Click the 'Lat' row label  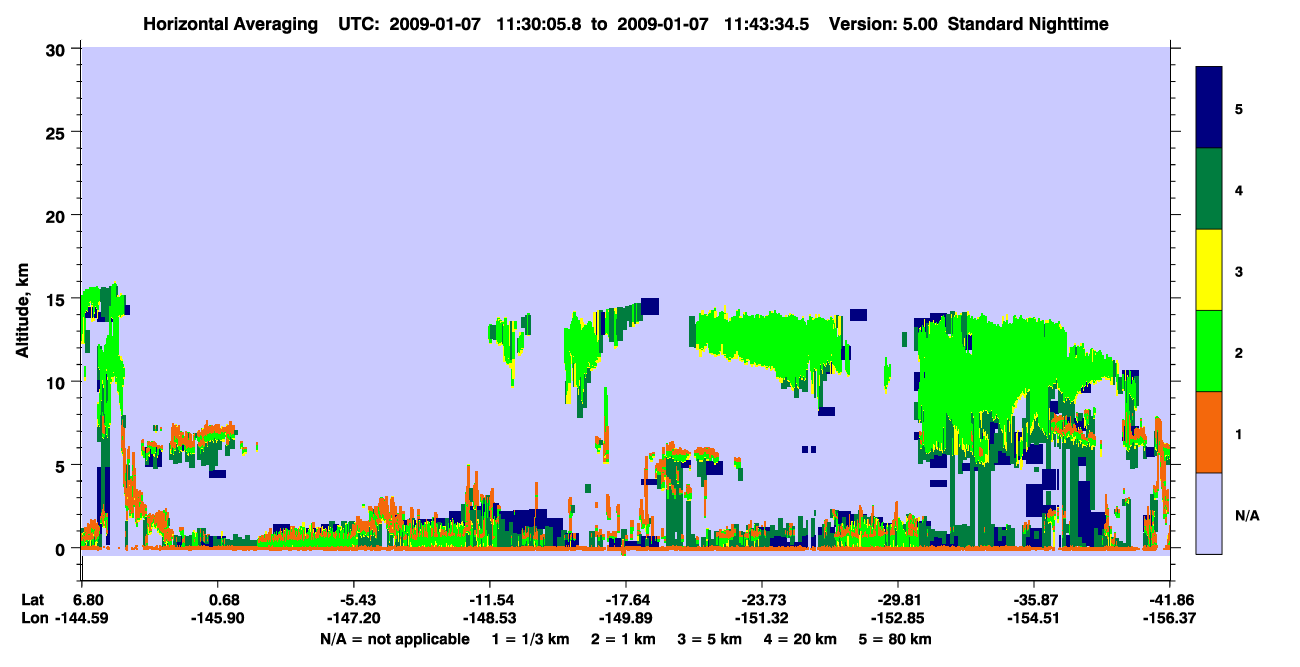[x=33, y=600]
